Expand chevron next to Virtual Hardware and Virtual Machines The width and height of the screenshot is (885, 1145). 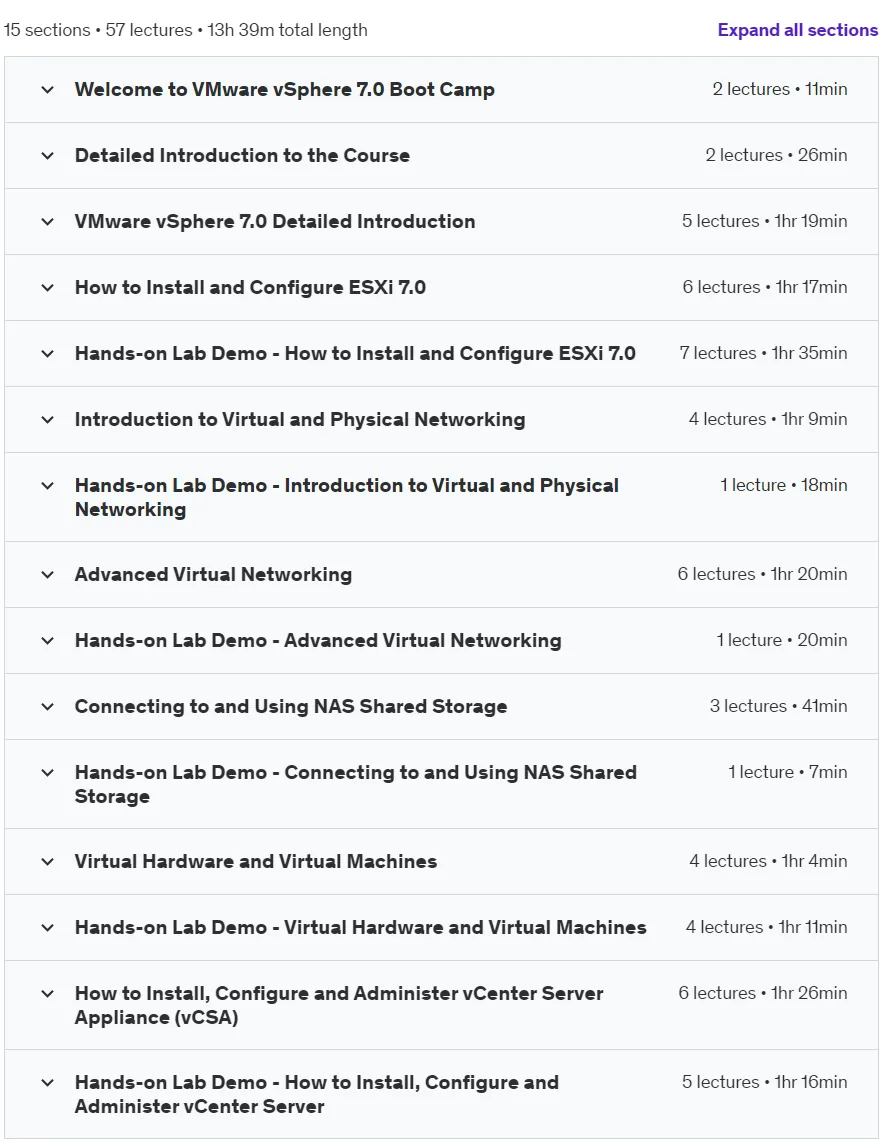[x=47, y=862]
